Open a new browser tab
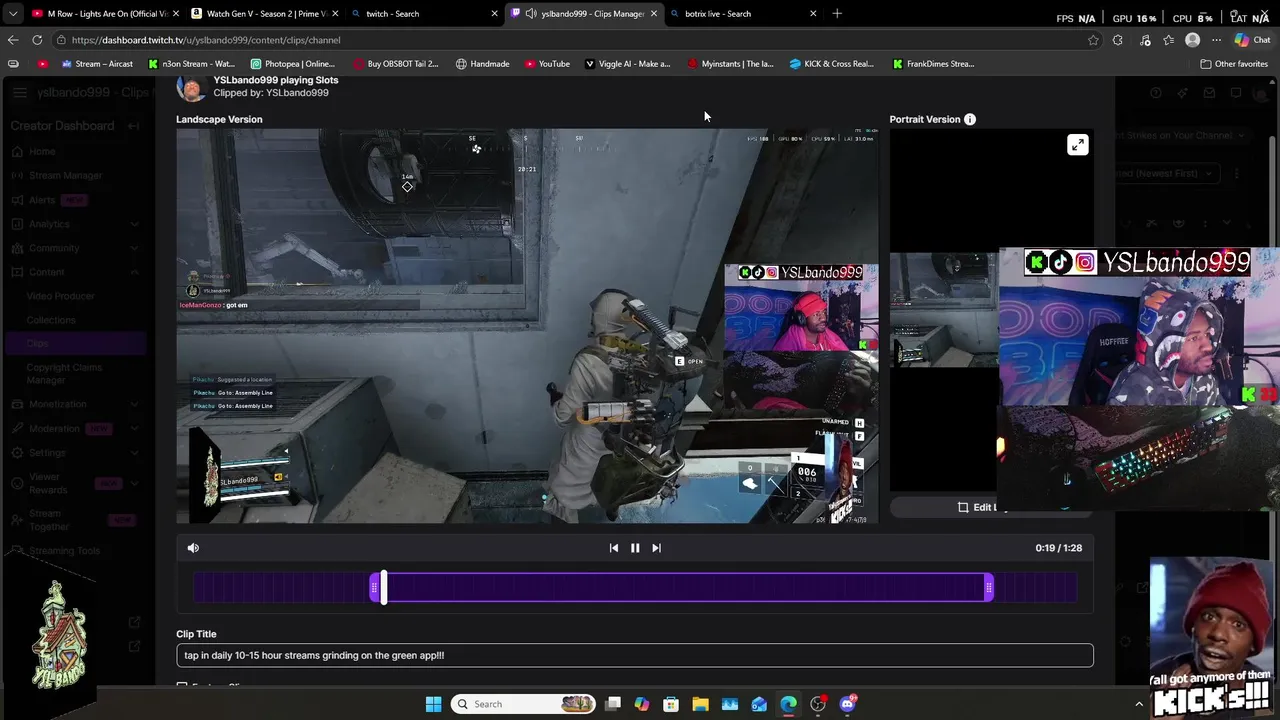The width and height of the screenshot is (1280, 720). click(x=837, y=14)
